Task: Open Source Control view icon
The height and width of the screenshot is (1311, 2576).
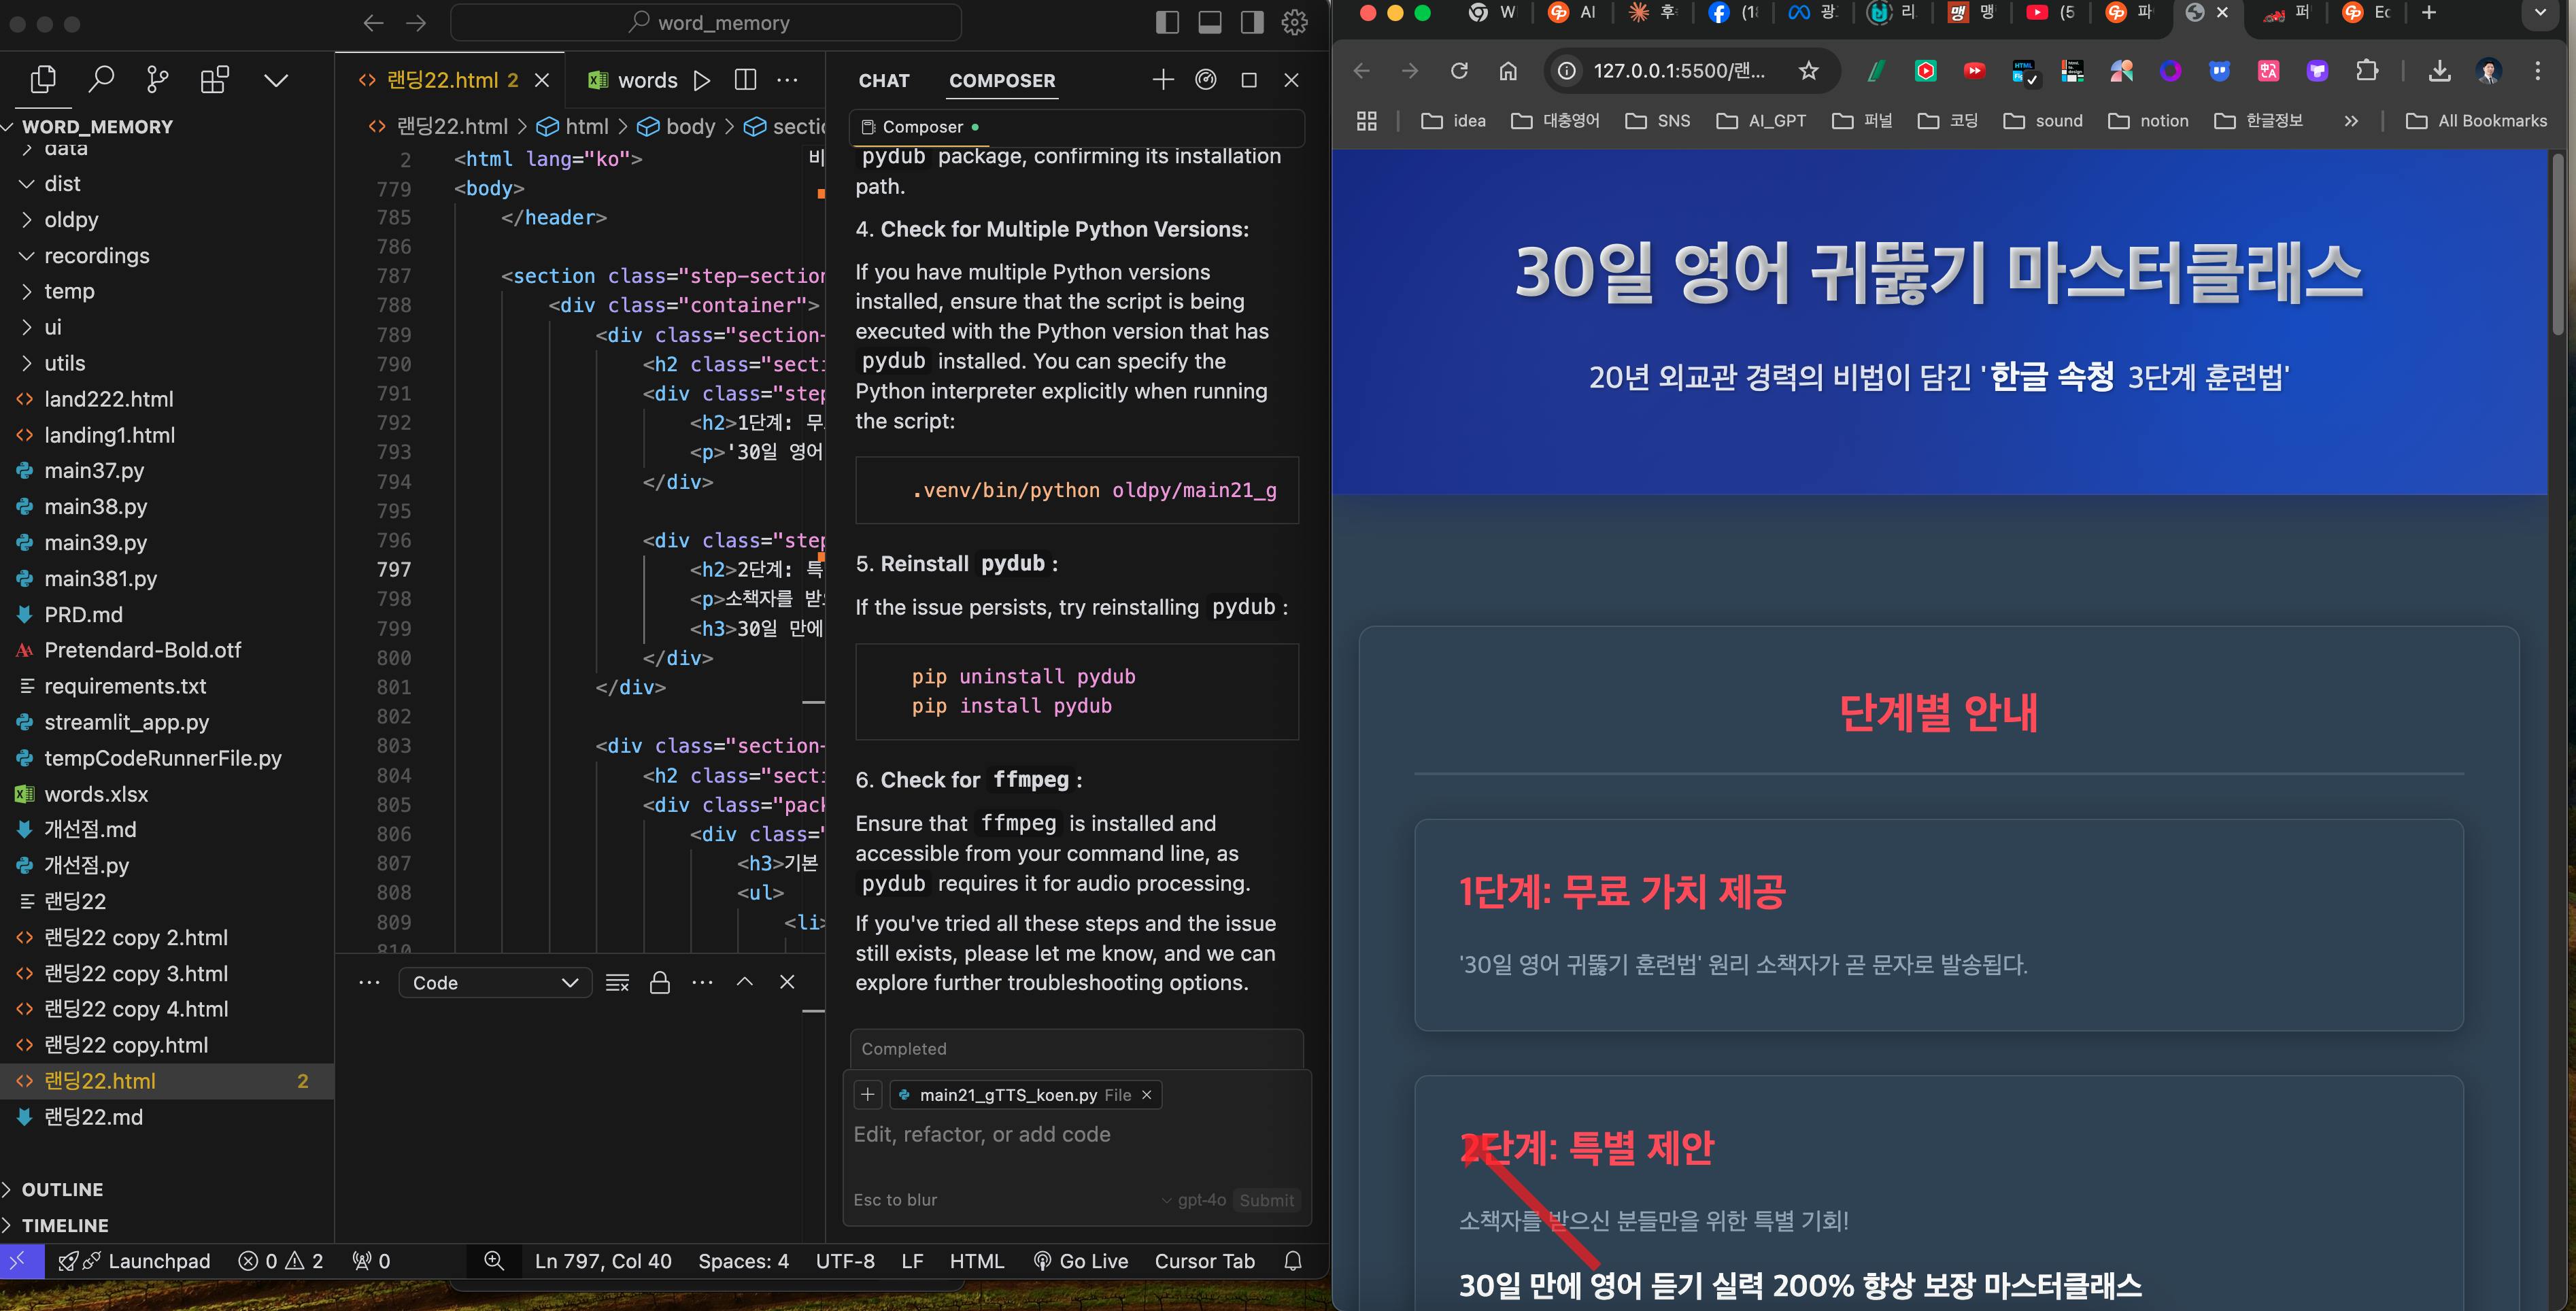Action: click(157, 79)
